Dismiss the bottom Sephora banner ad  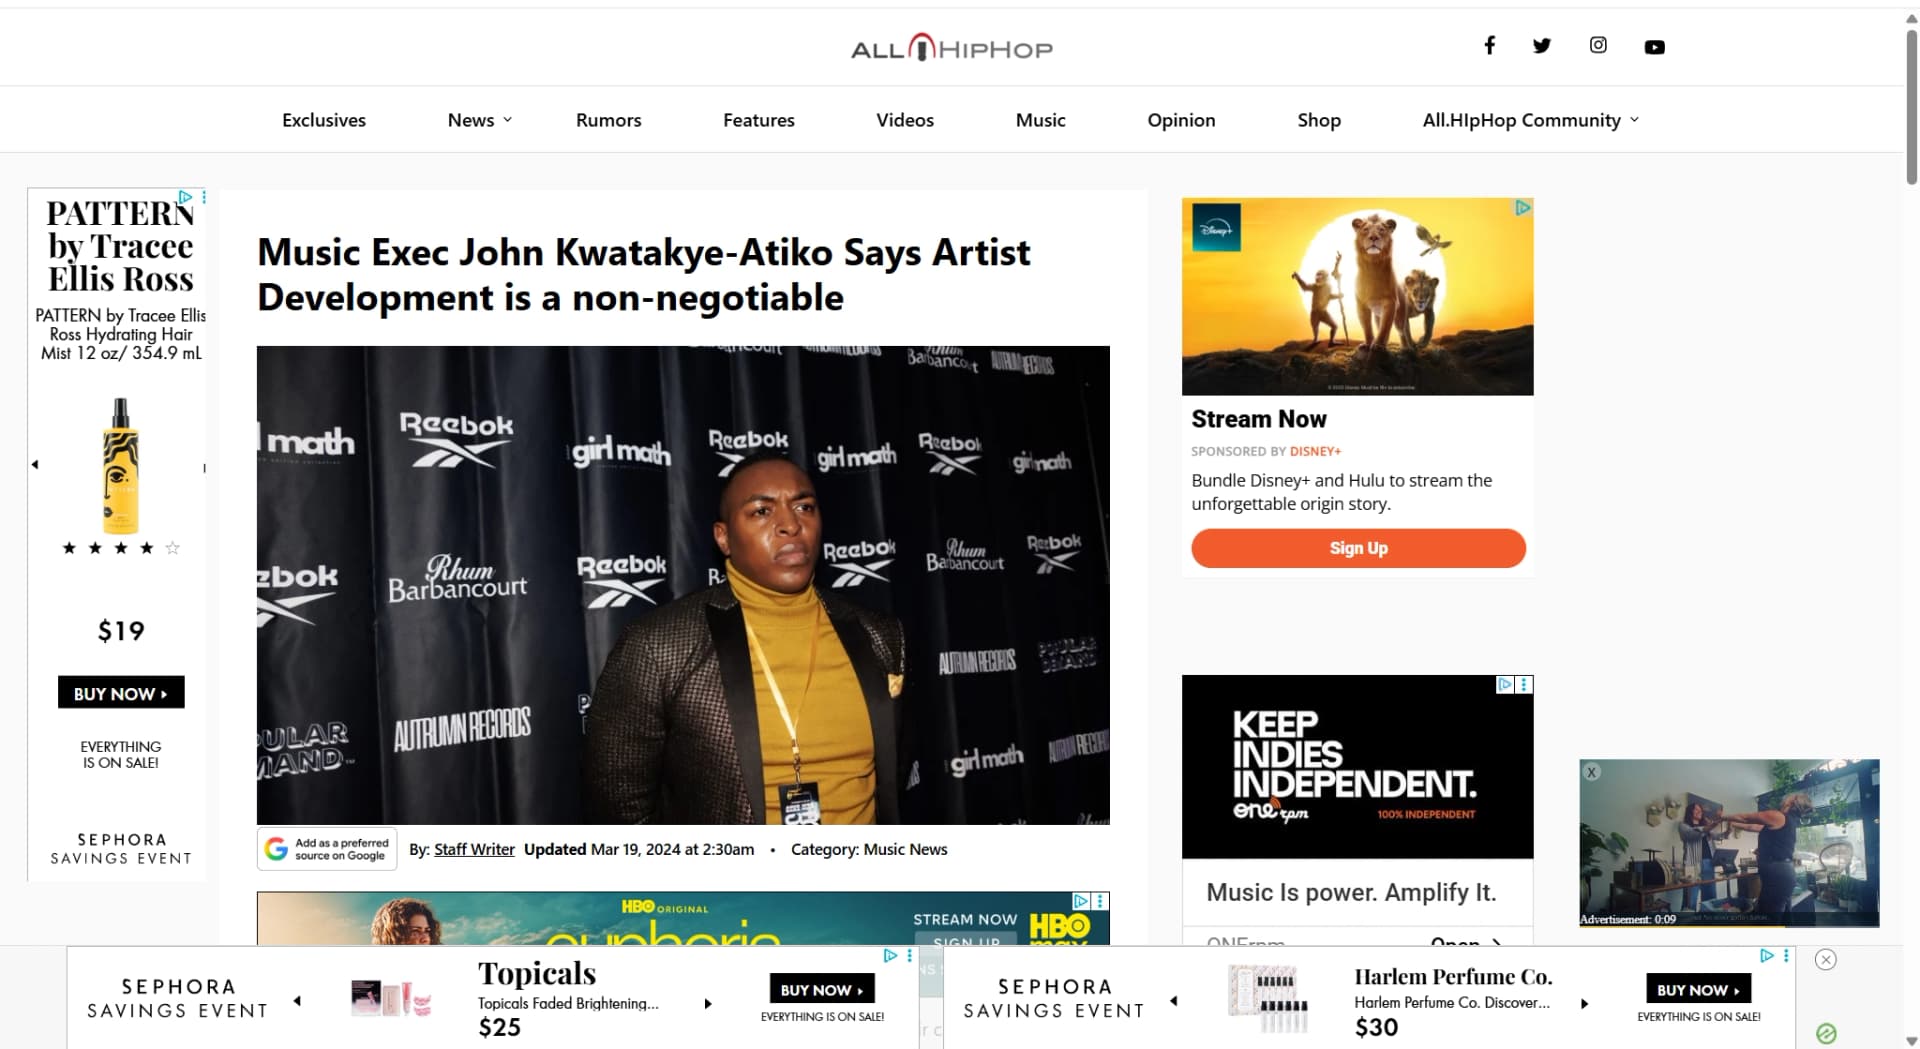(x=1826, y=960)
